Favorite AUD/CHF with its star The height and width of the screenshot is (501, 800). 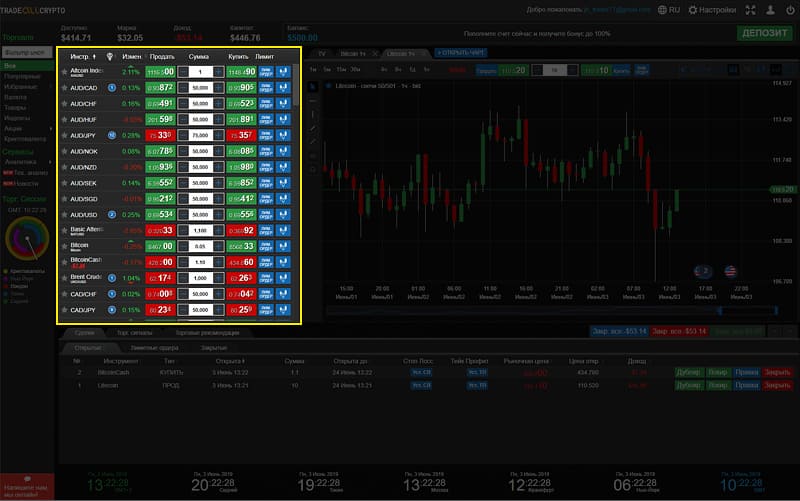tap(64, 104)
